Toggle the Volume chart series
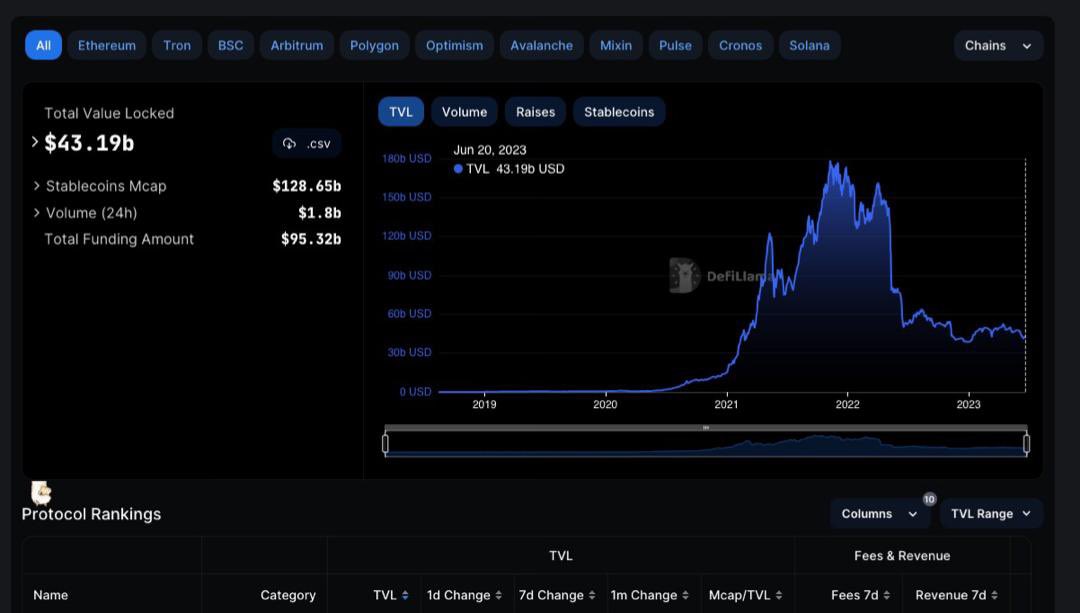The image size is (1080, 613). tap(464, 112)
